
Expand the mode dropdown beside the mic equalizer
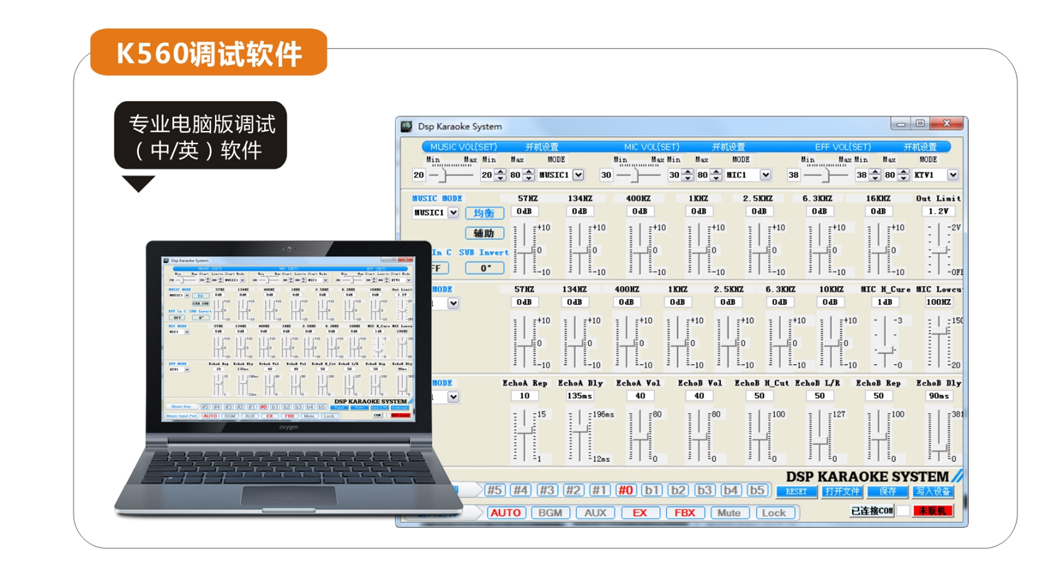(x=453, y=304)
